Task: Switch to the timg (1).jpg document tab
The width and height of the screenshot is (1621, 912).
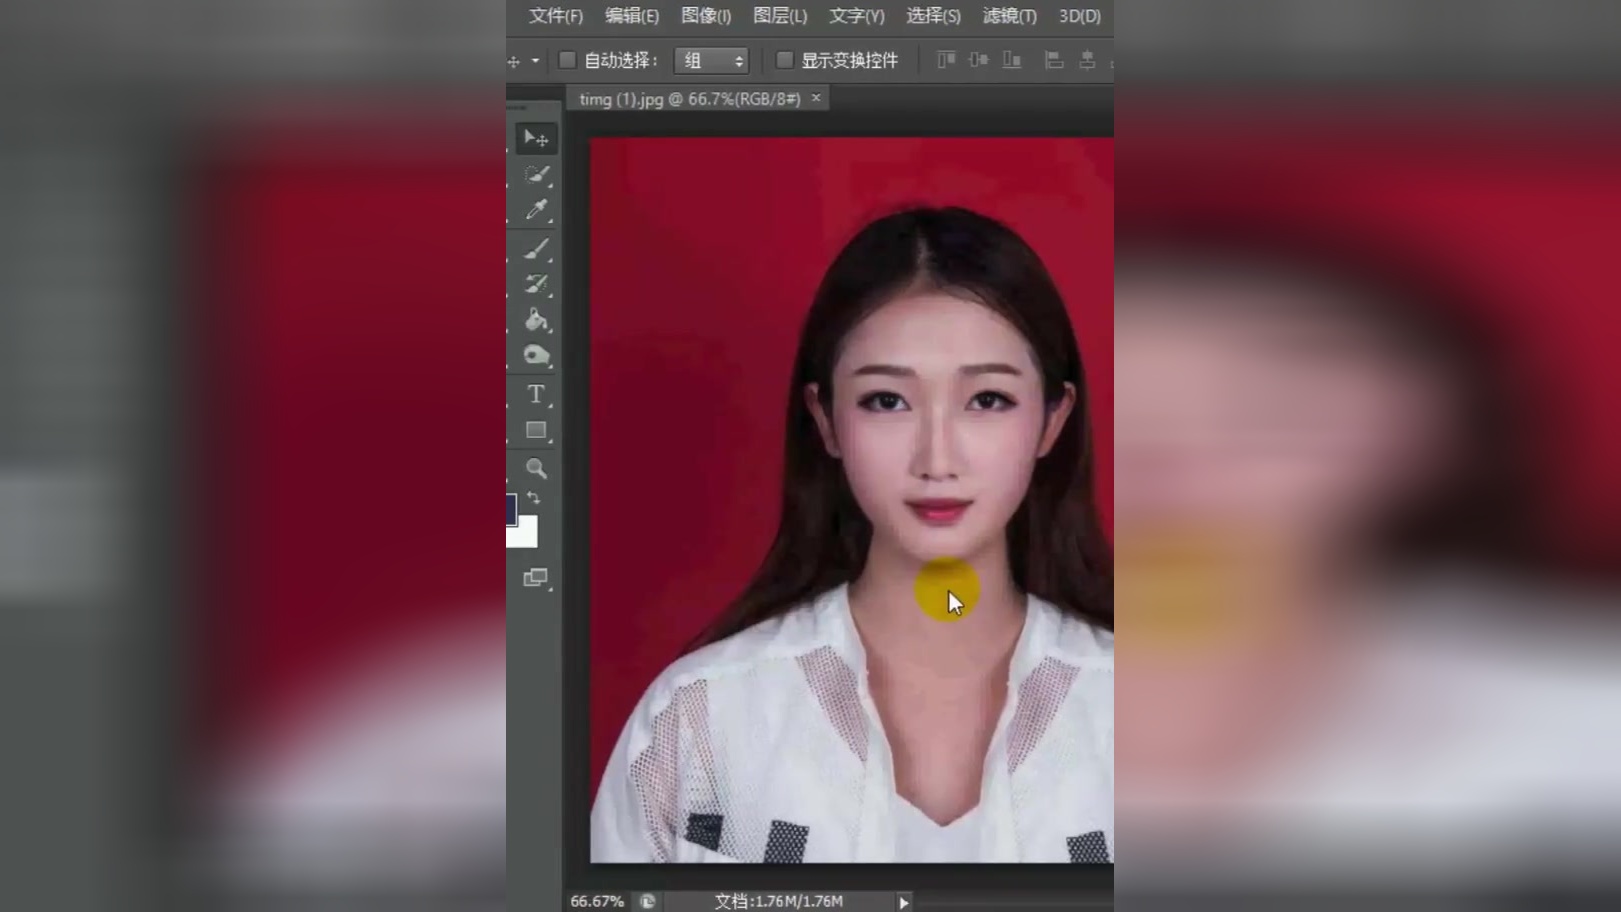Action: pos(690,99)
